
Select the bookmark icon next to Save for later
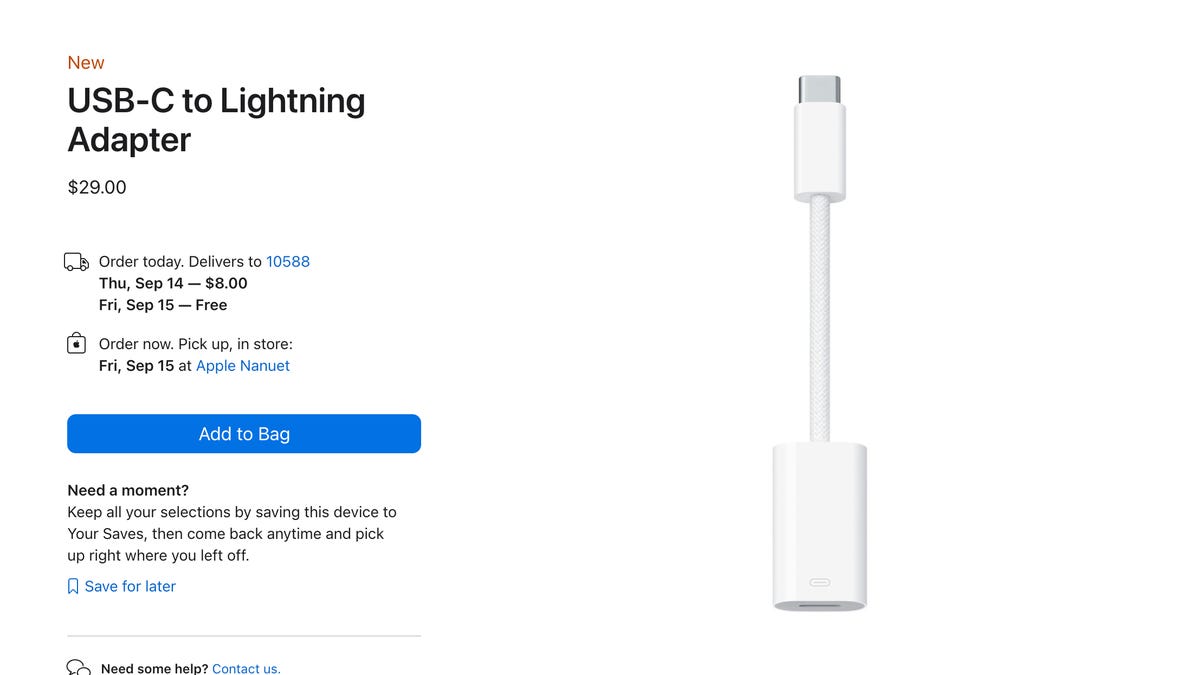pyautogui.click(x=72, y=585)
